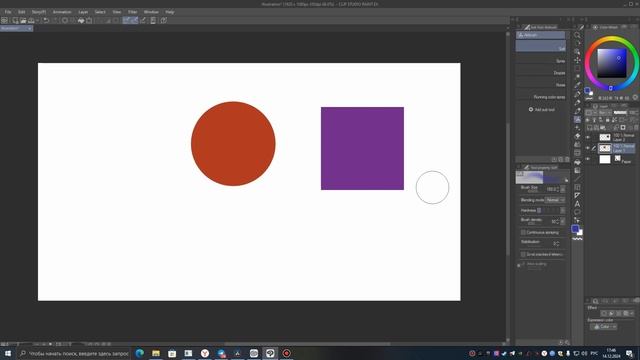
Task: Click the Open file icon in command bar
Action: 23,20
